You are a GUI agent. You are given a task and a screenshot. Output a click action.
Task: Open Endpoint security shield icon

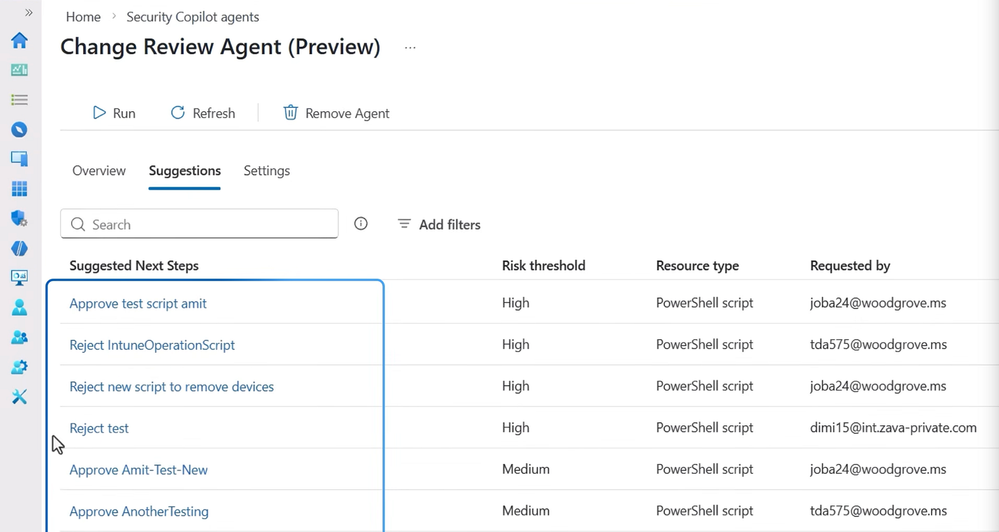pos(19,218)
